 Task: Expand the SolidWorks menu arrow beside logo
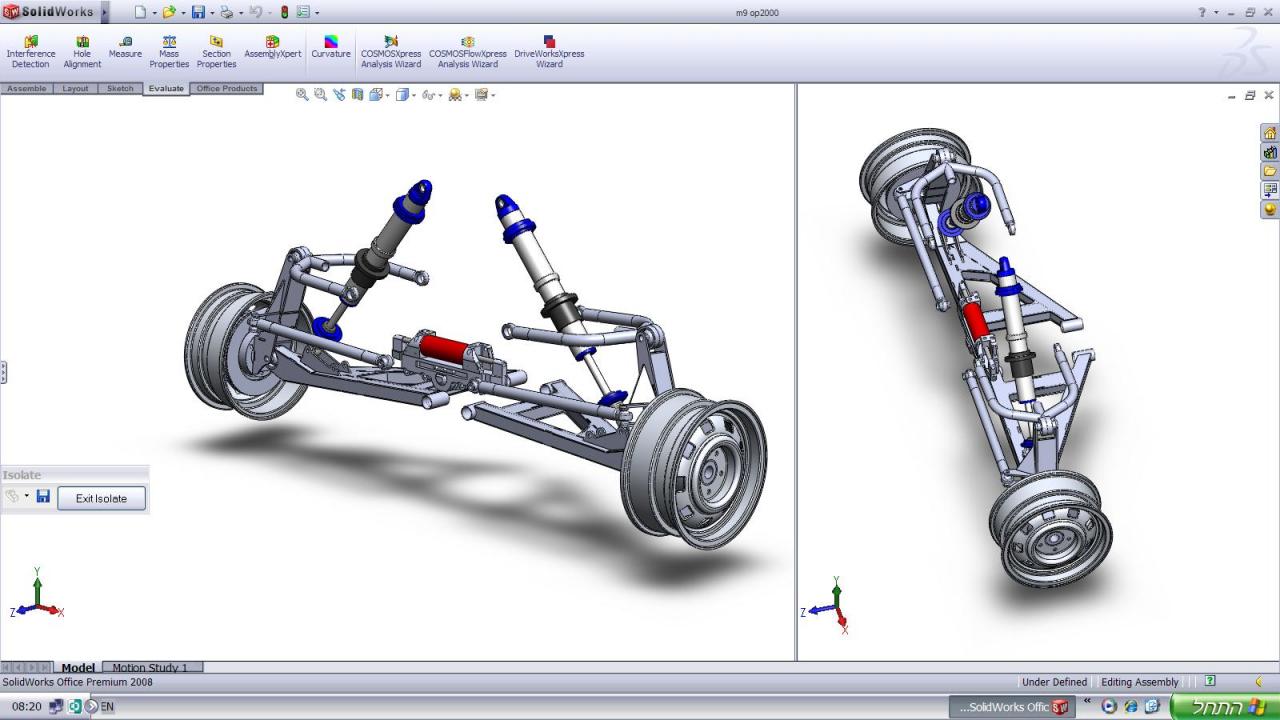click(105, 12)
